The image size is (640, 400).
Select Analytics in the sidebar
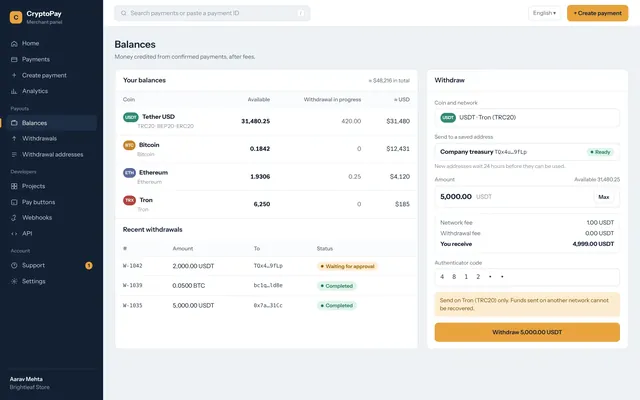(51, 91)
